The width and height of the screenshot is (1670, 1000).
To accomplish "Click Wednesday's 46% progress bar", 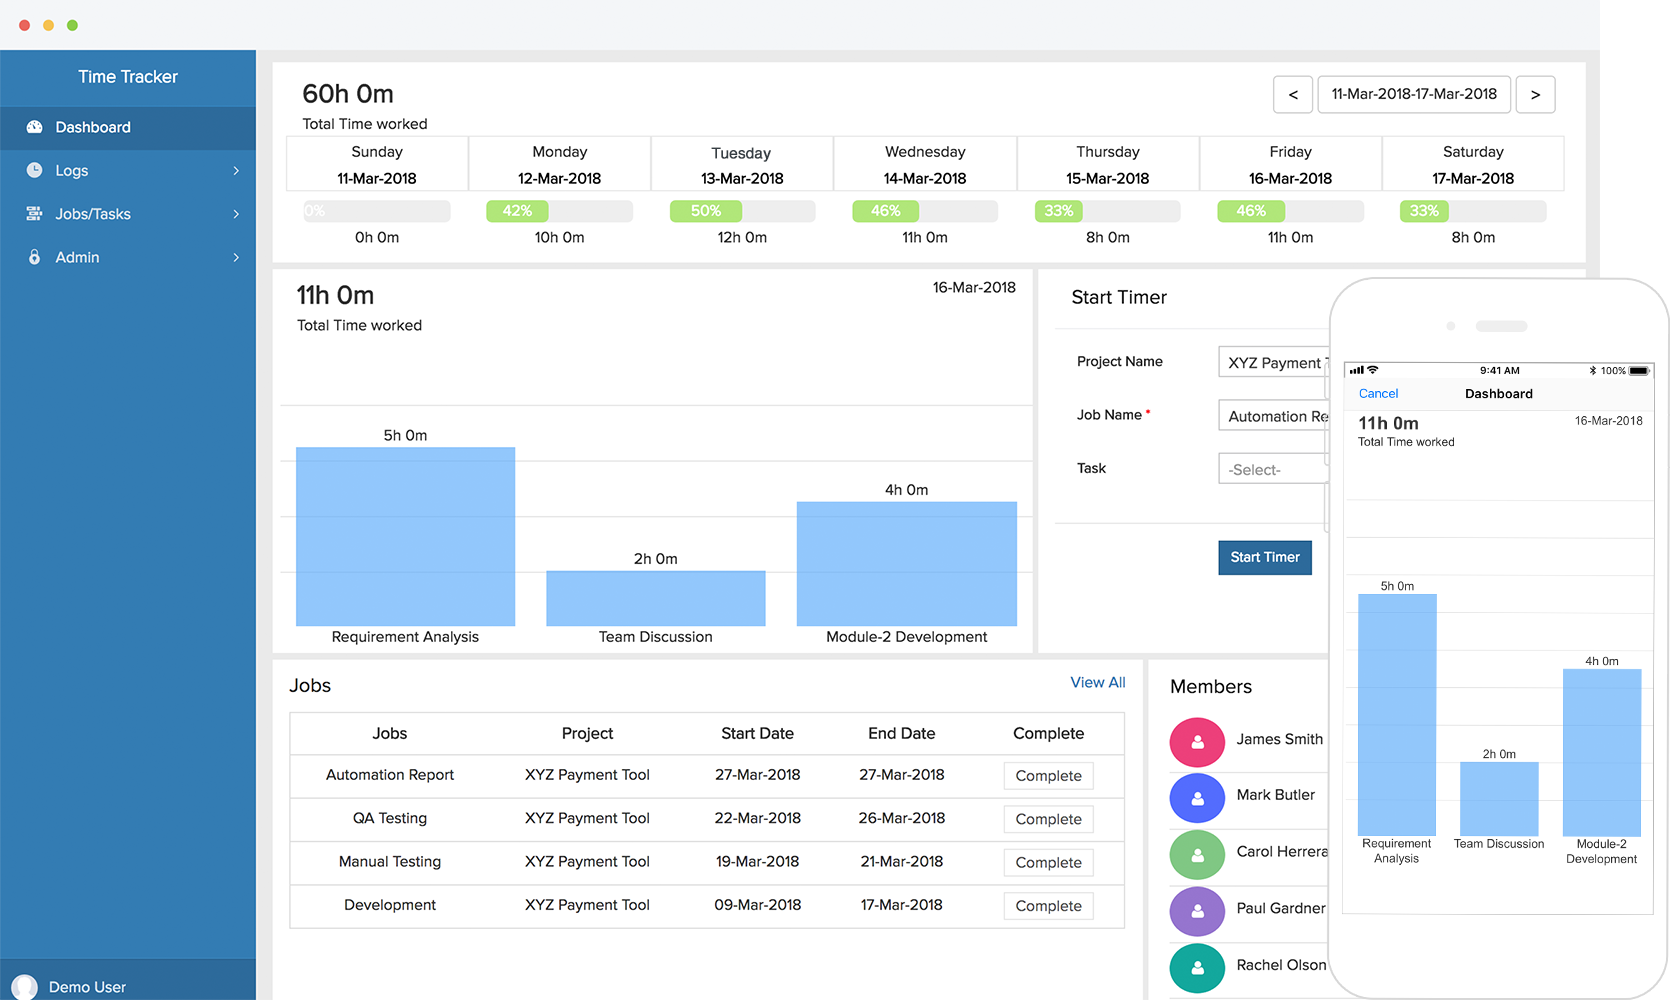I will pos(886,211).
